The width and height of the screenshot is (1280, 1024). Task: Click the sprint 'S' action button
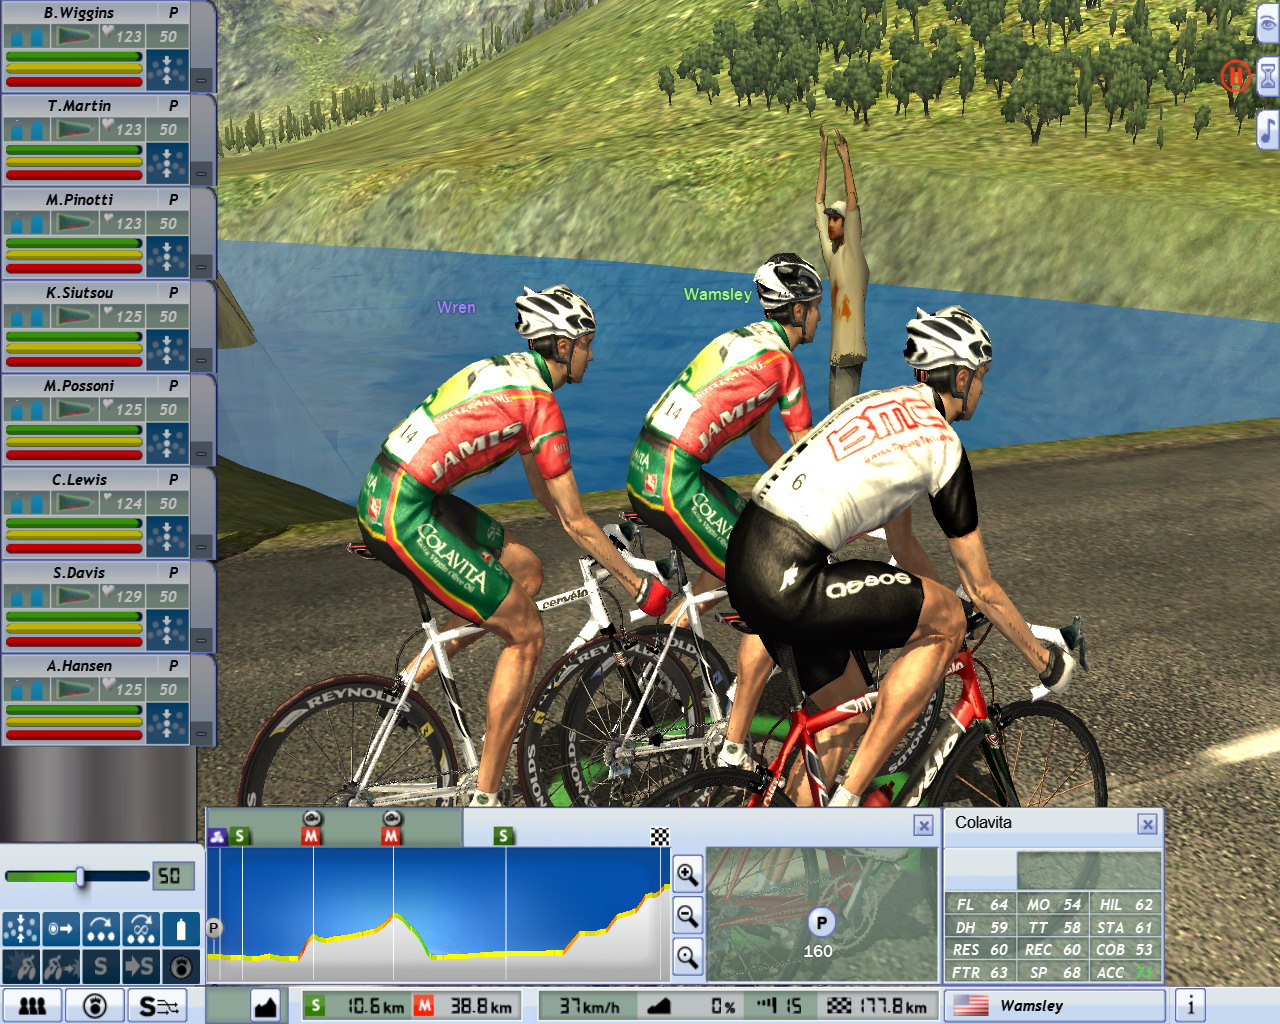pyautogui.click(x=100, y=966)
